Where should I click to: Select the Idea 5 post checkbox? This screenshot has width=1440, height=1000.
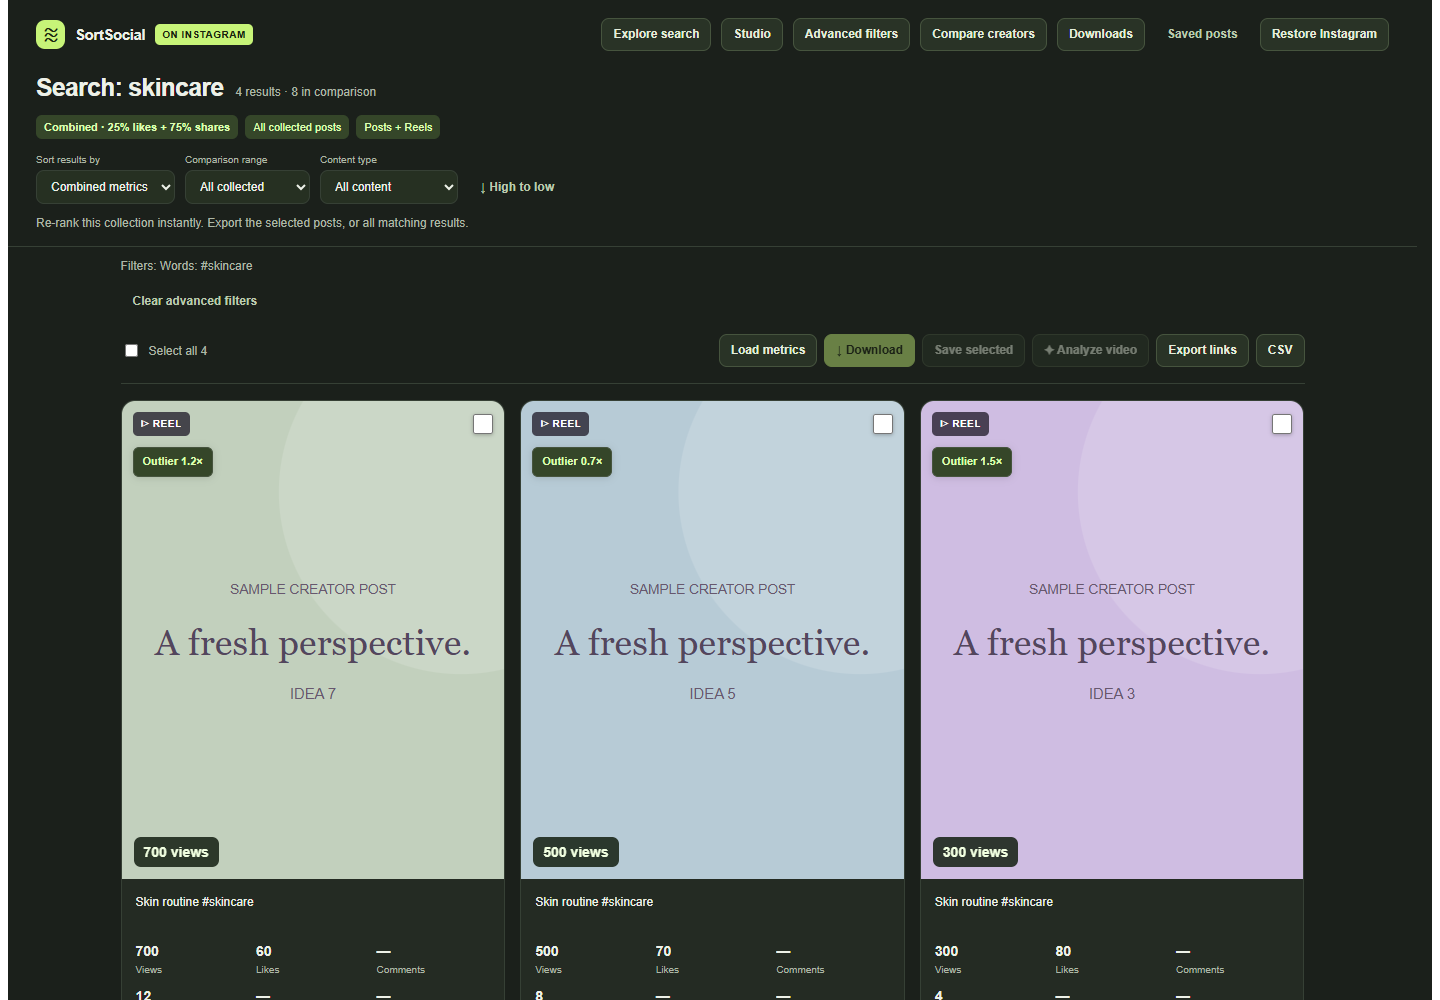[883, 424]
